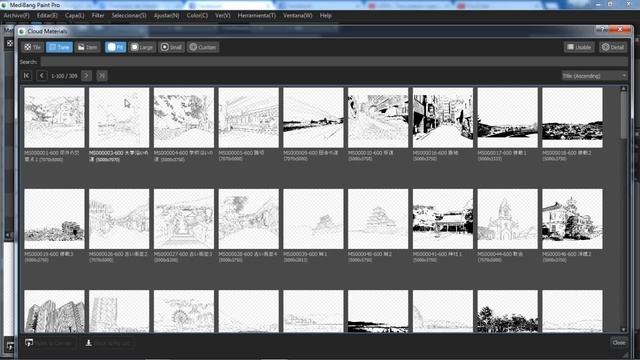Open the Ajustar(N) menu
The width and height of the screenshot is (640, 360).
tap(167, 16)
